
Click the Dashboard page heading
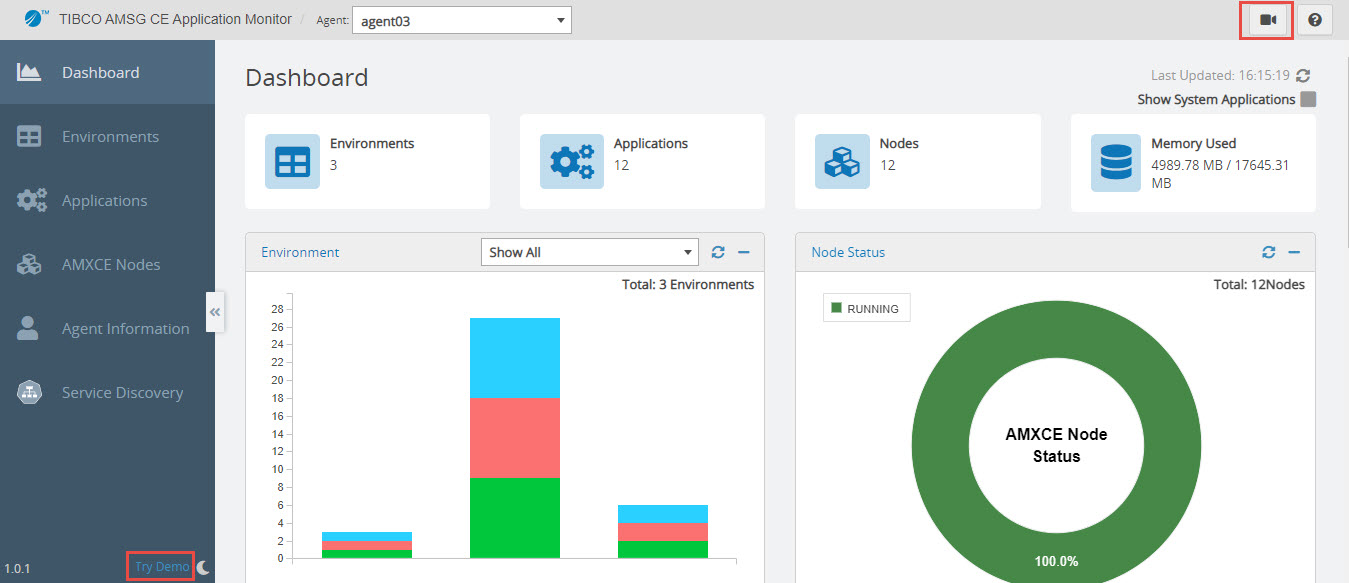coord(307,77)
